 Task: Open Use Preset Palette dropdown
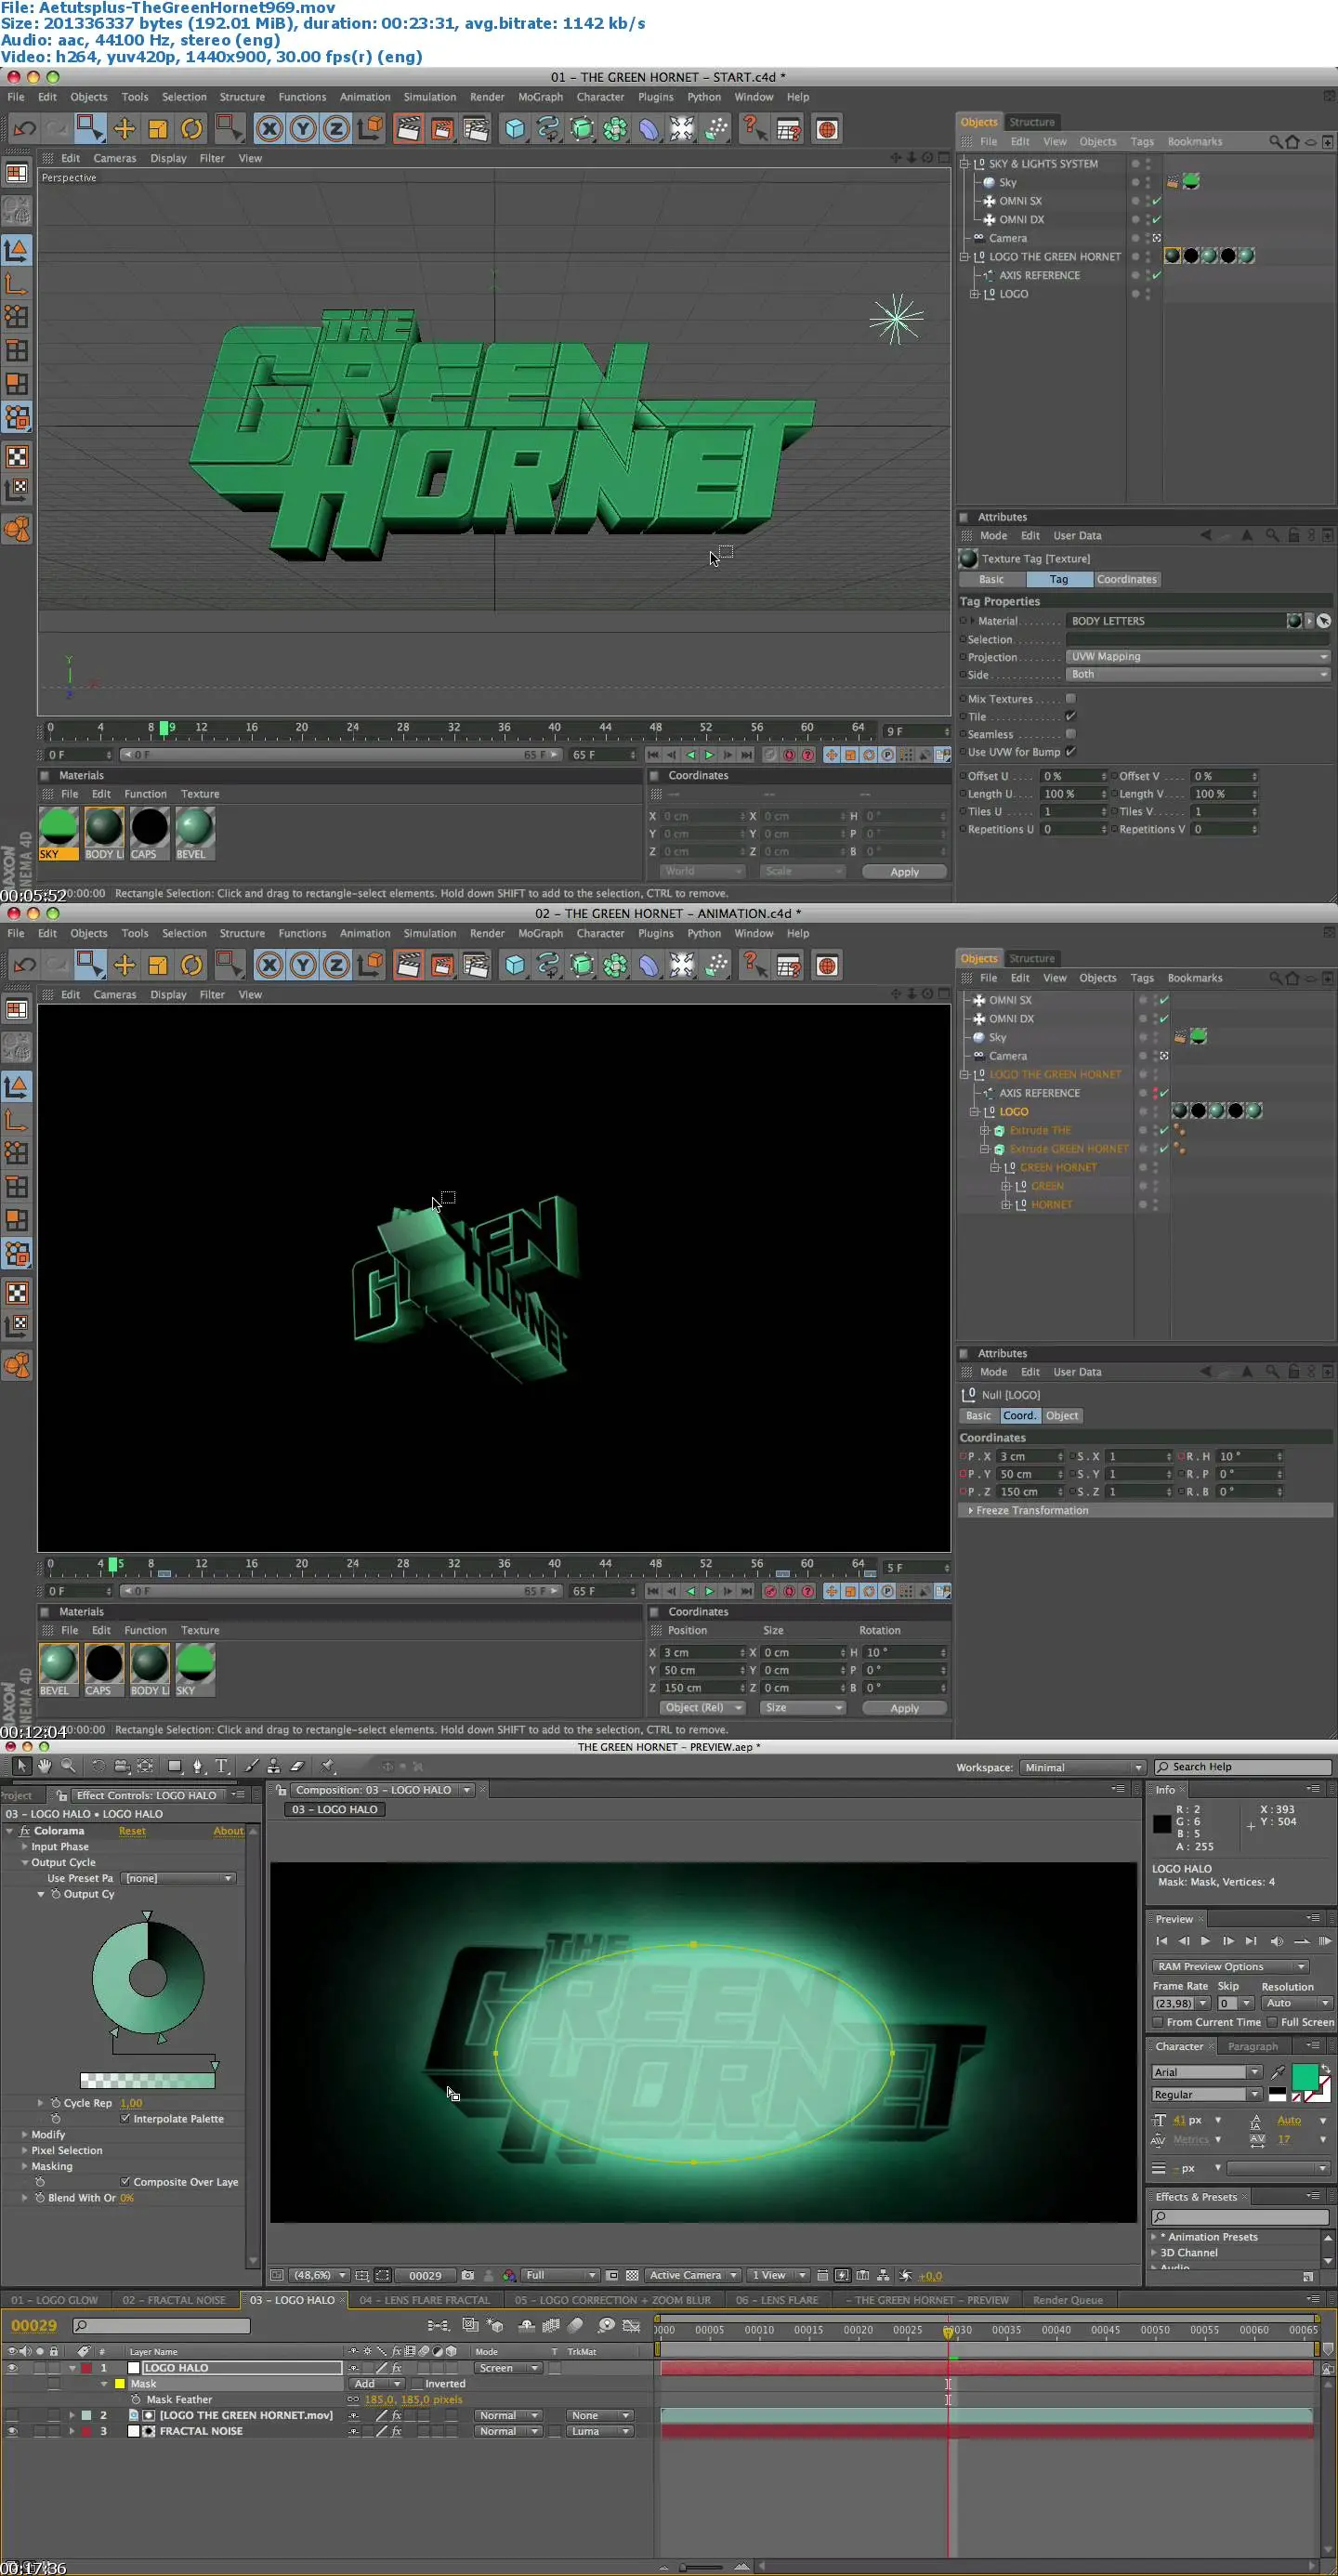click(179, 1878)
